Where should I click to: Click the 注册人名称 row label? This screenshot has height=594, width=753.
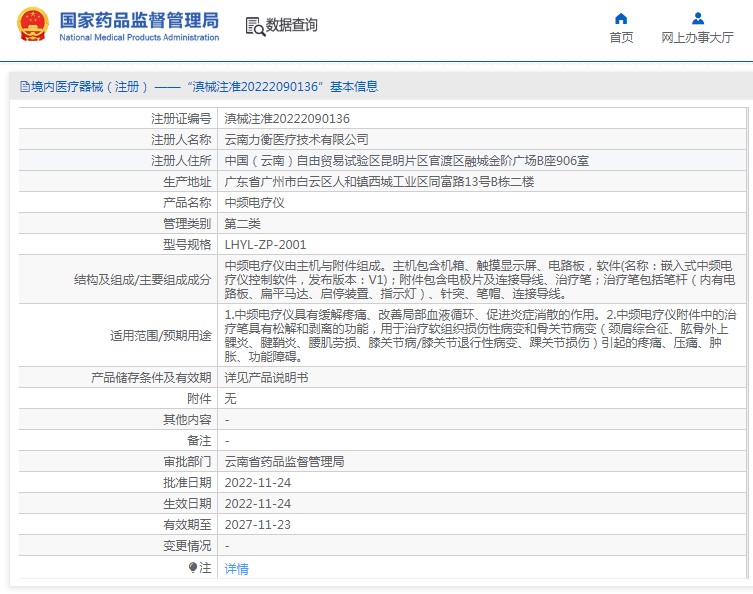181,140
